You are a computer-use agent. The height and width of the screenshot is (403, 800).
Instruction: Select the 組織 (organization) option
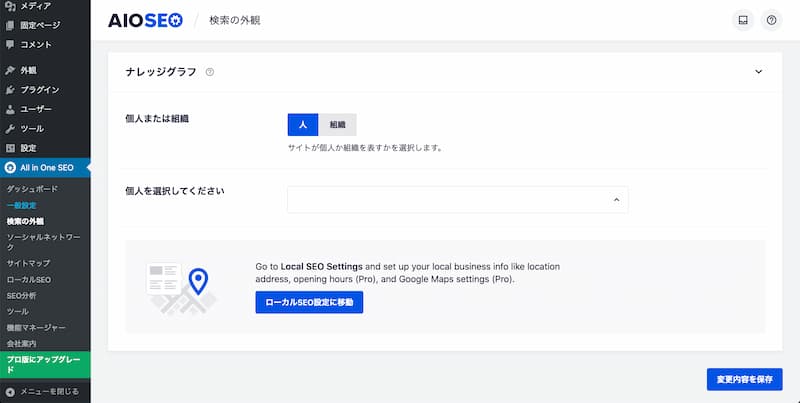(337, 124)
